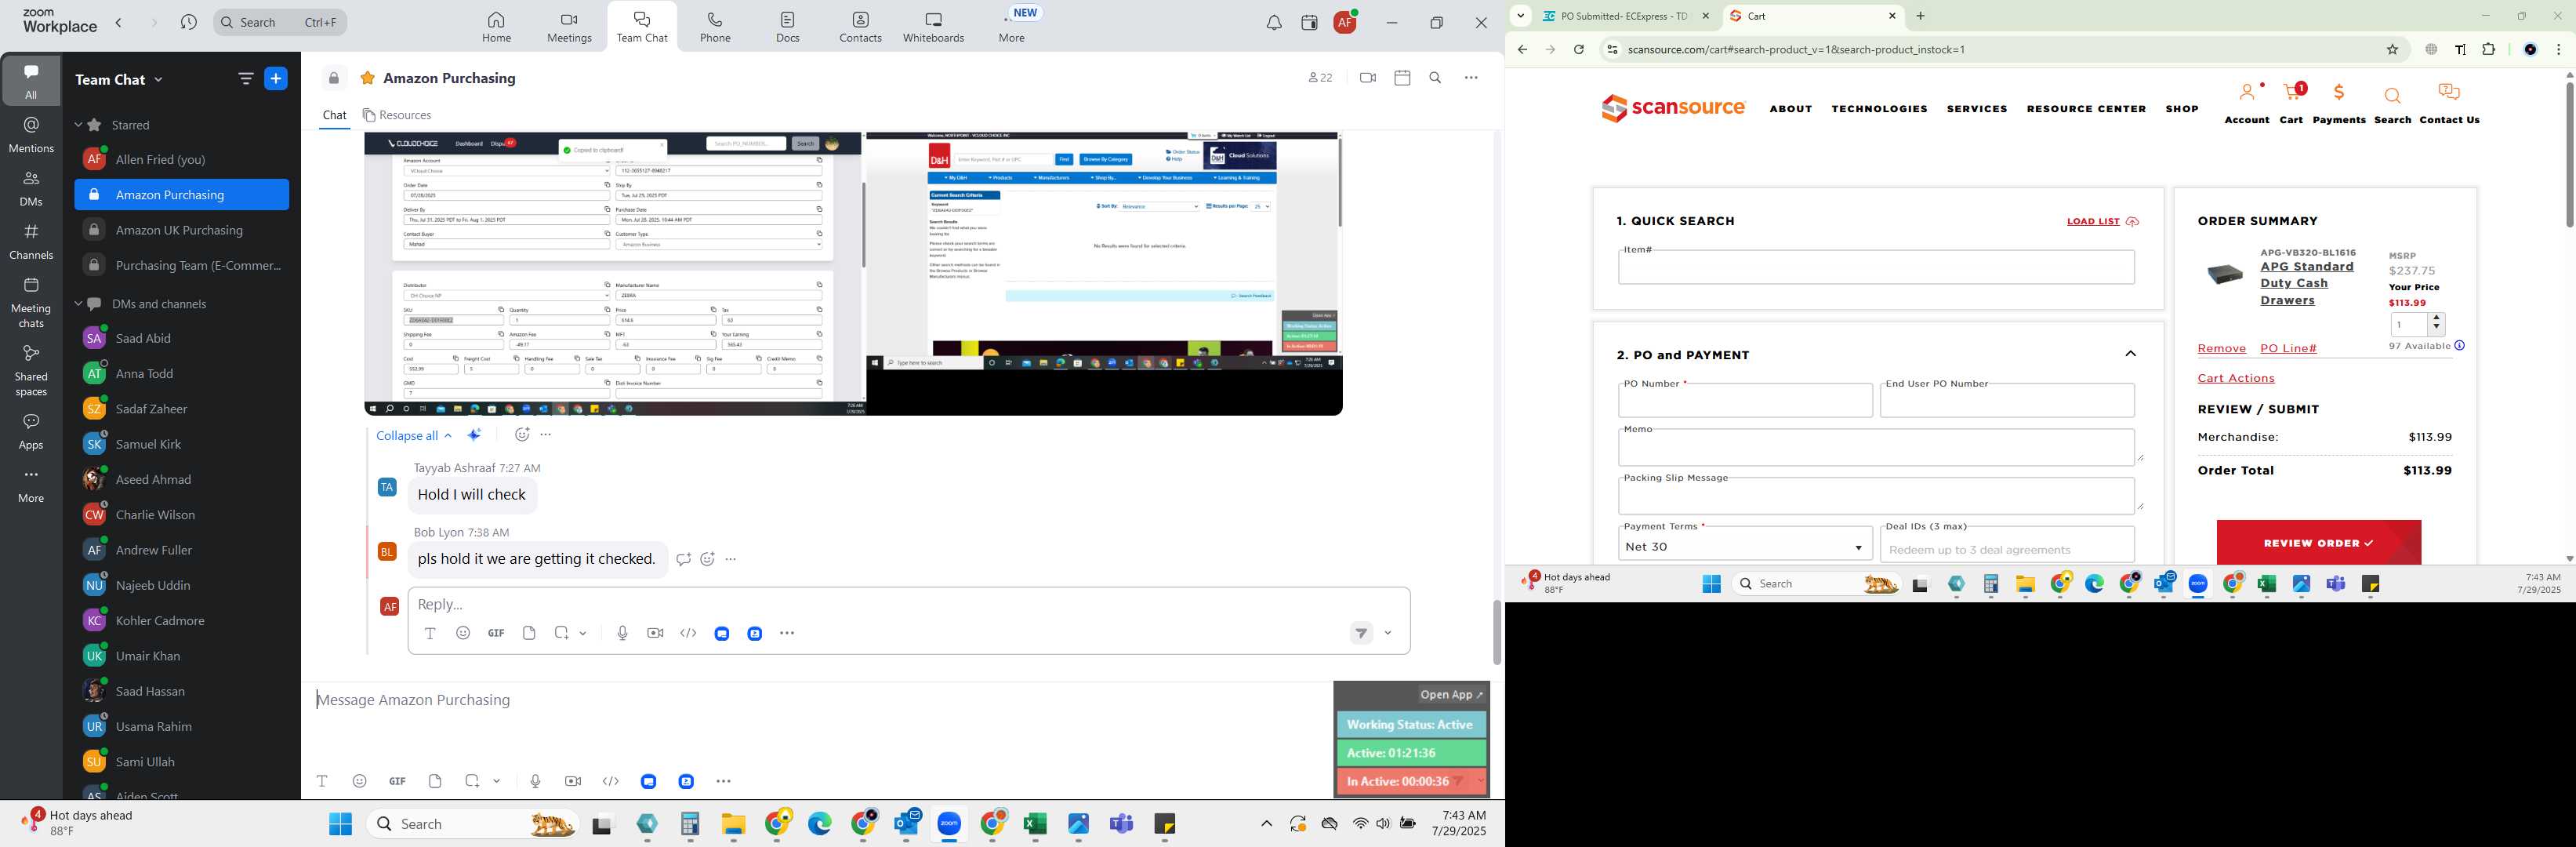The width and height of the screenshot is (2576, 847).
Task: Open the Meetings tab in Zoom
Action: (569, 27)
